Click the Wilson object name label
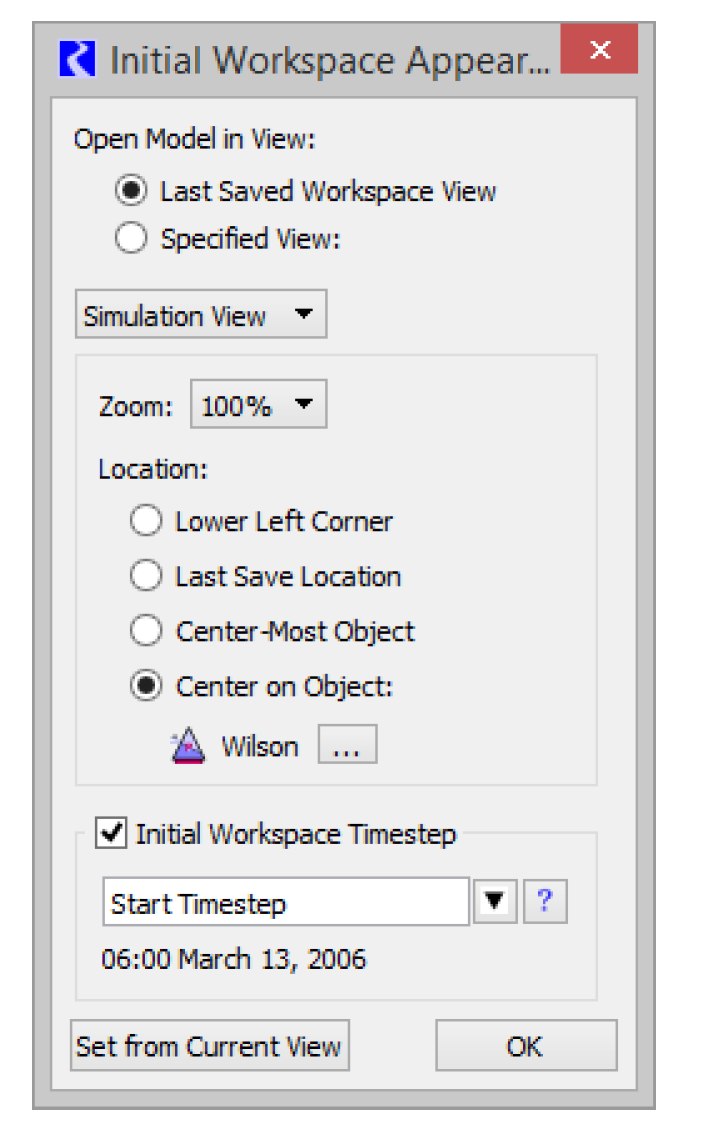708x1138 pixels. (x=260, y=747)
